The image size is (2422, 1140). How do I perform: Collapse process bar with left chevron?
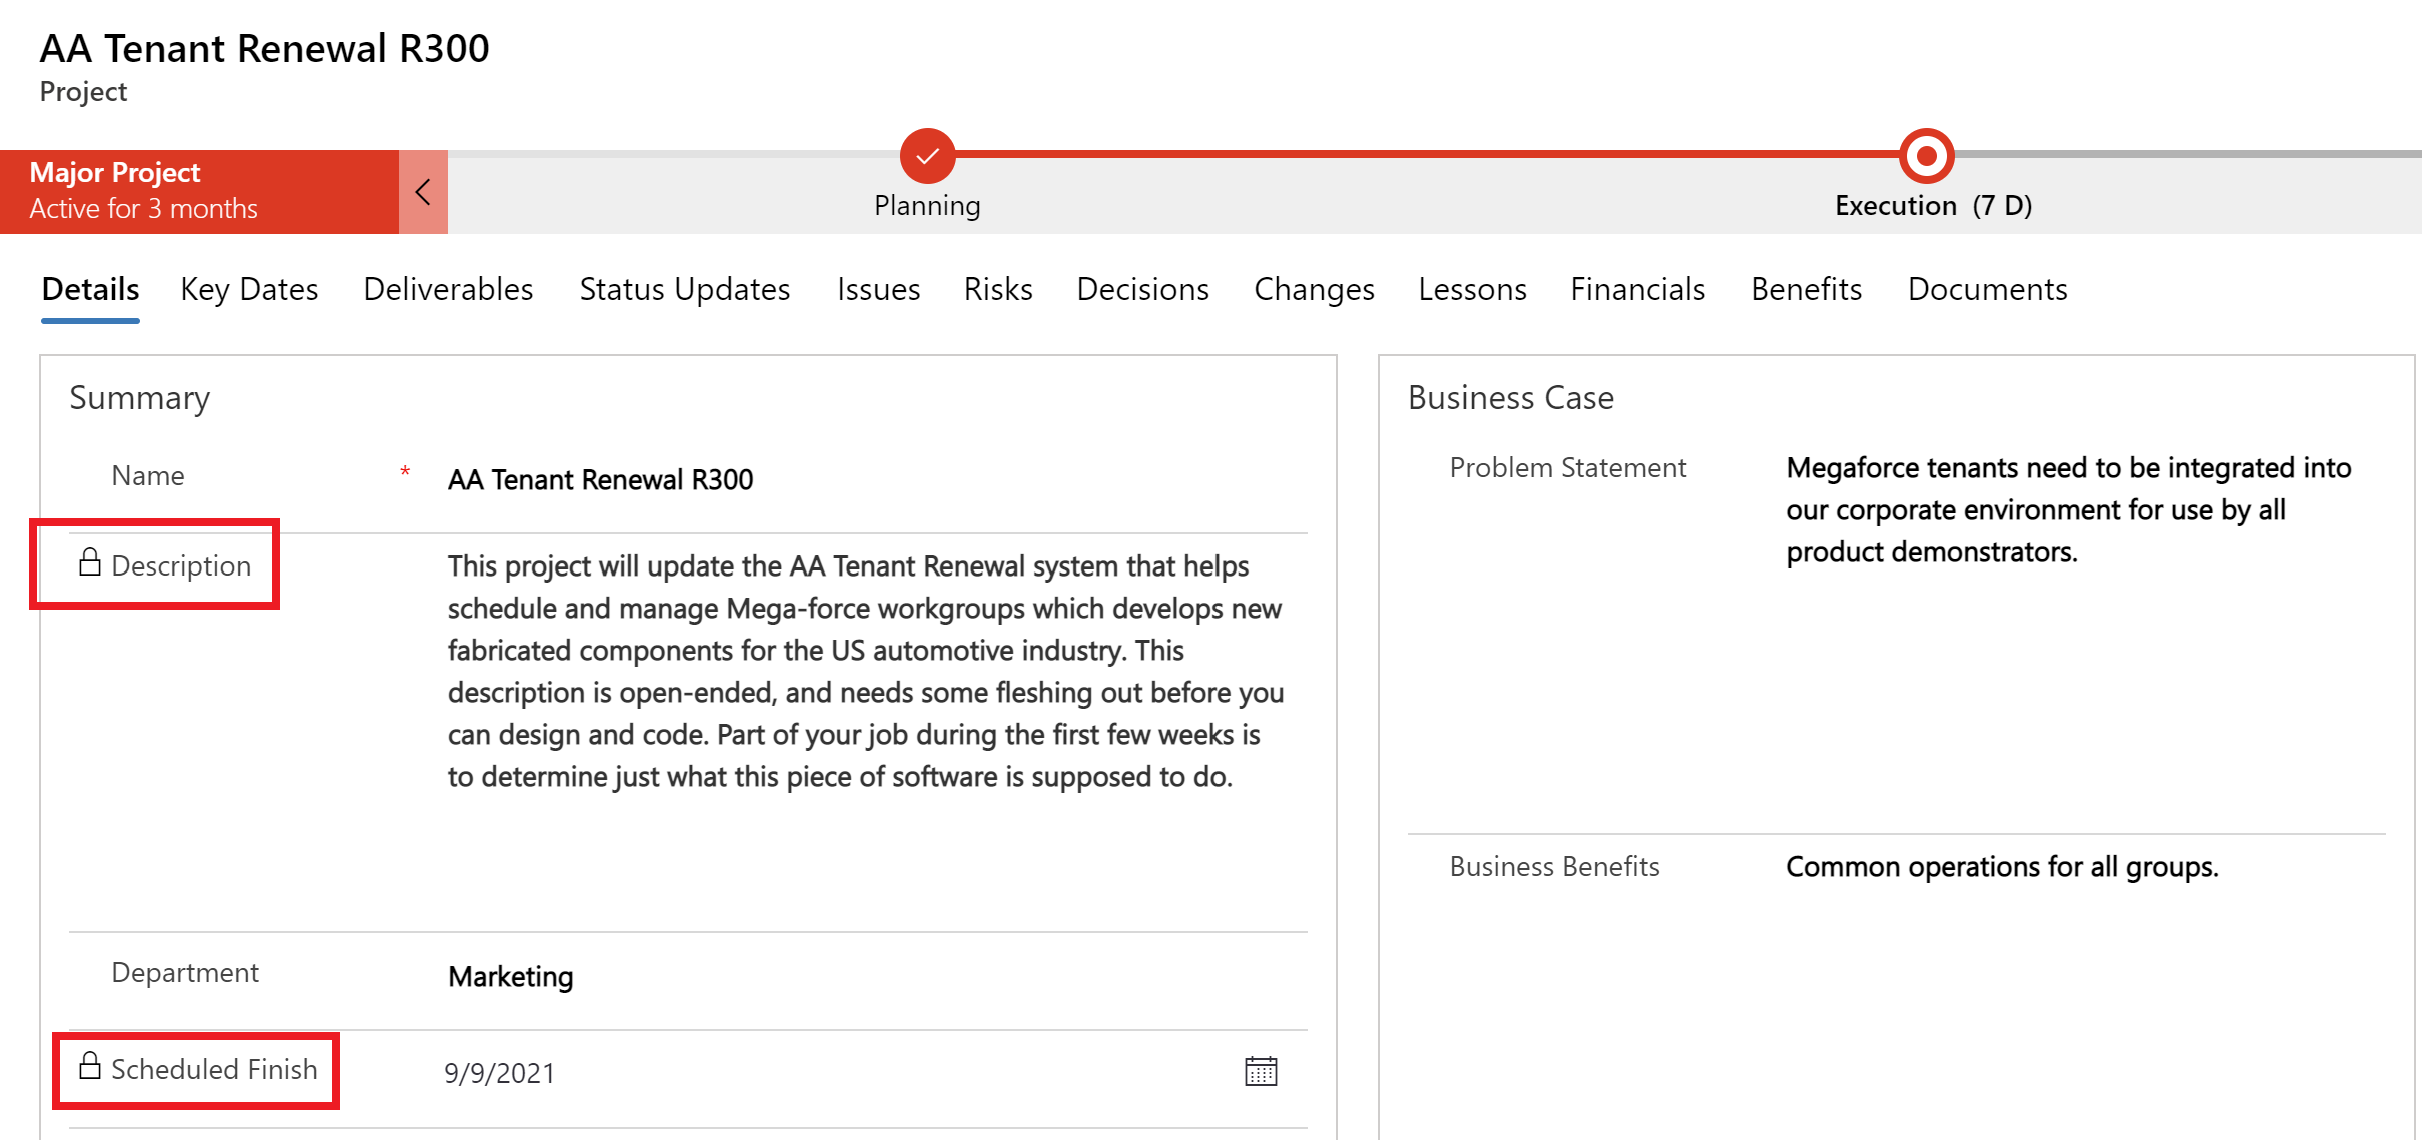tap(423, 192)
